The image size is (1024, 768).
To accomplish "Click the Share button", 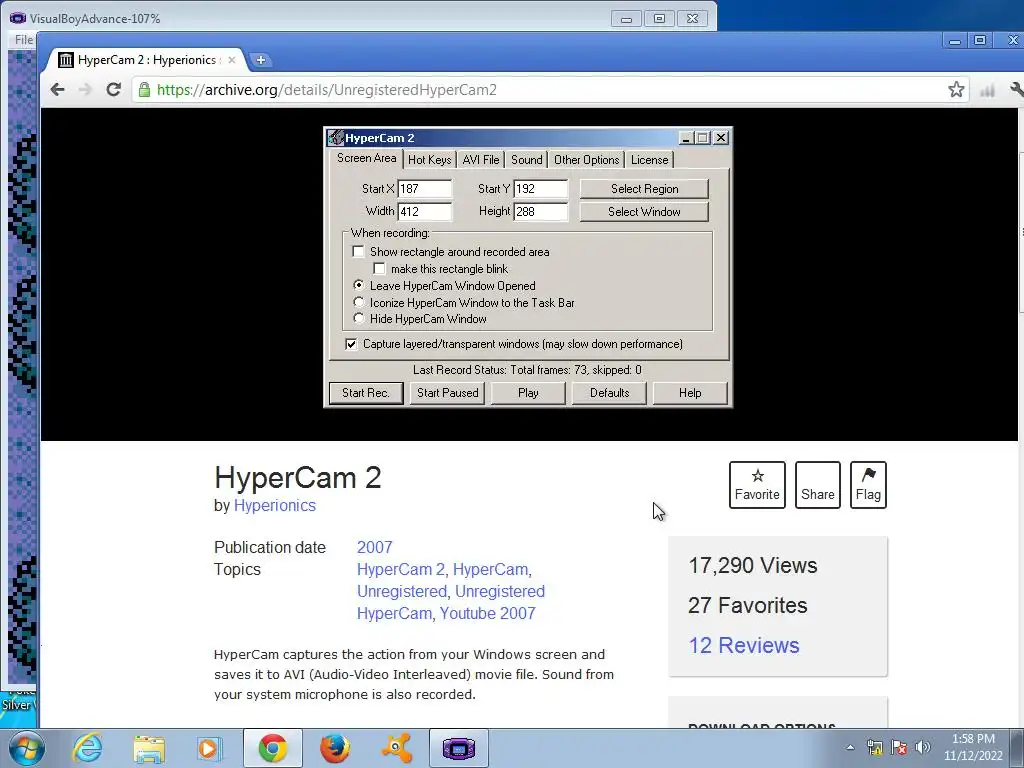I will 818,485.
